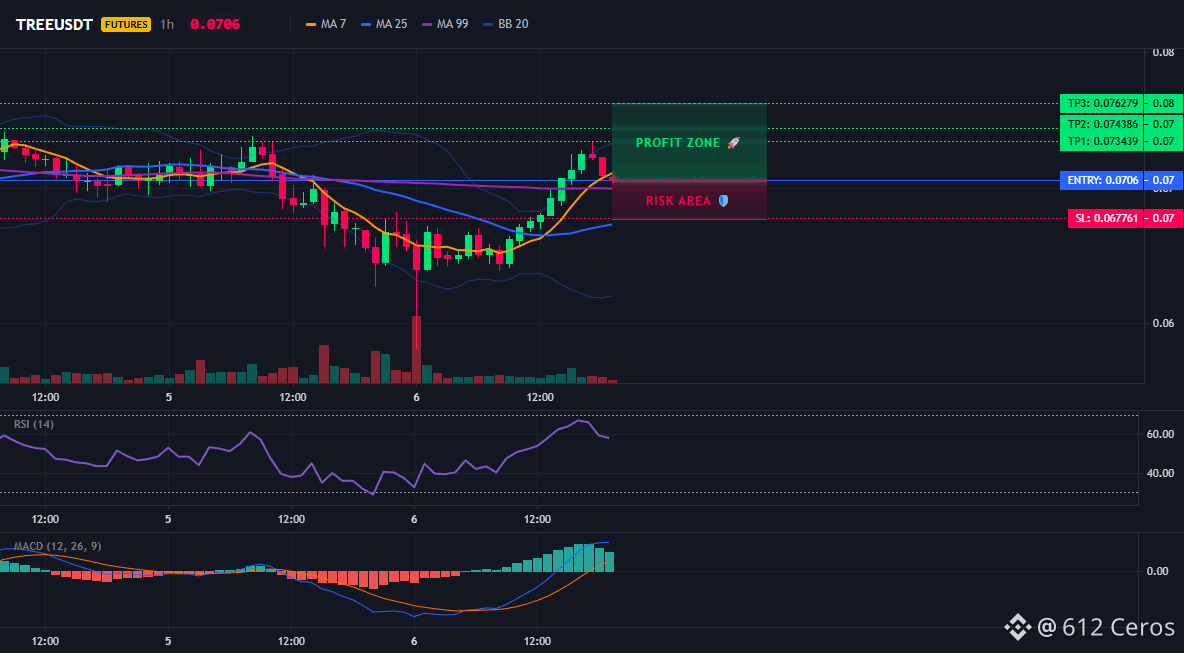Viewport: 1184px width, 653px height.
Task: Click the FUTURES badge
Action: (x=126, y=24)
